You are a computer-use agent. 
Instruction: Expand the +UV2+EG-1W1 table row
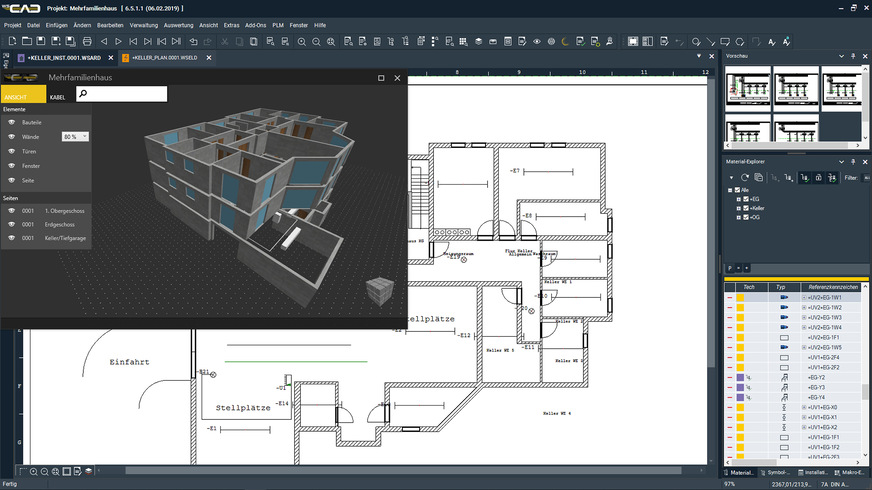803,298
